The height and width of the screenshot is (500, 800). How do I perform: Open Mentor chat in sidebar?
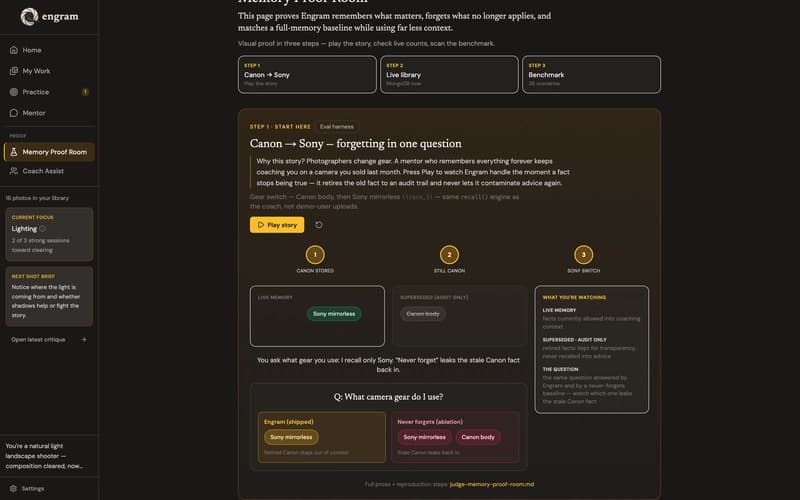click(49, 113)
